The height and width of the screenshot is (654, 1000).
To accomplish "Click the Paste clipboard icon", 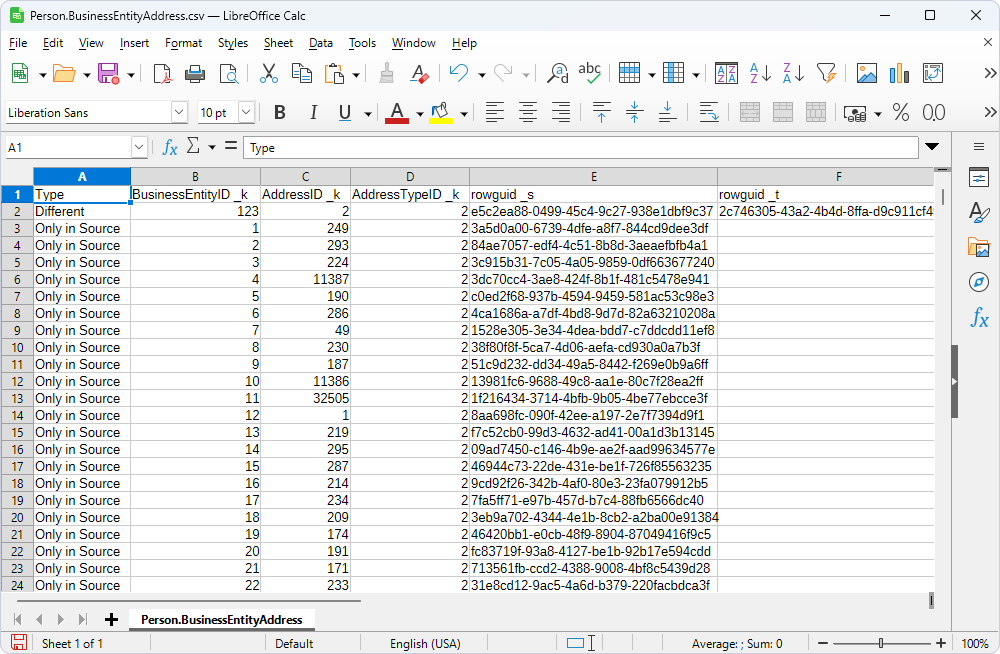I will (334, 74).
